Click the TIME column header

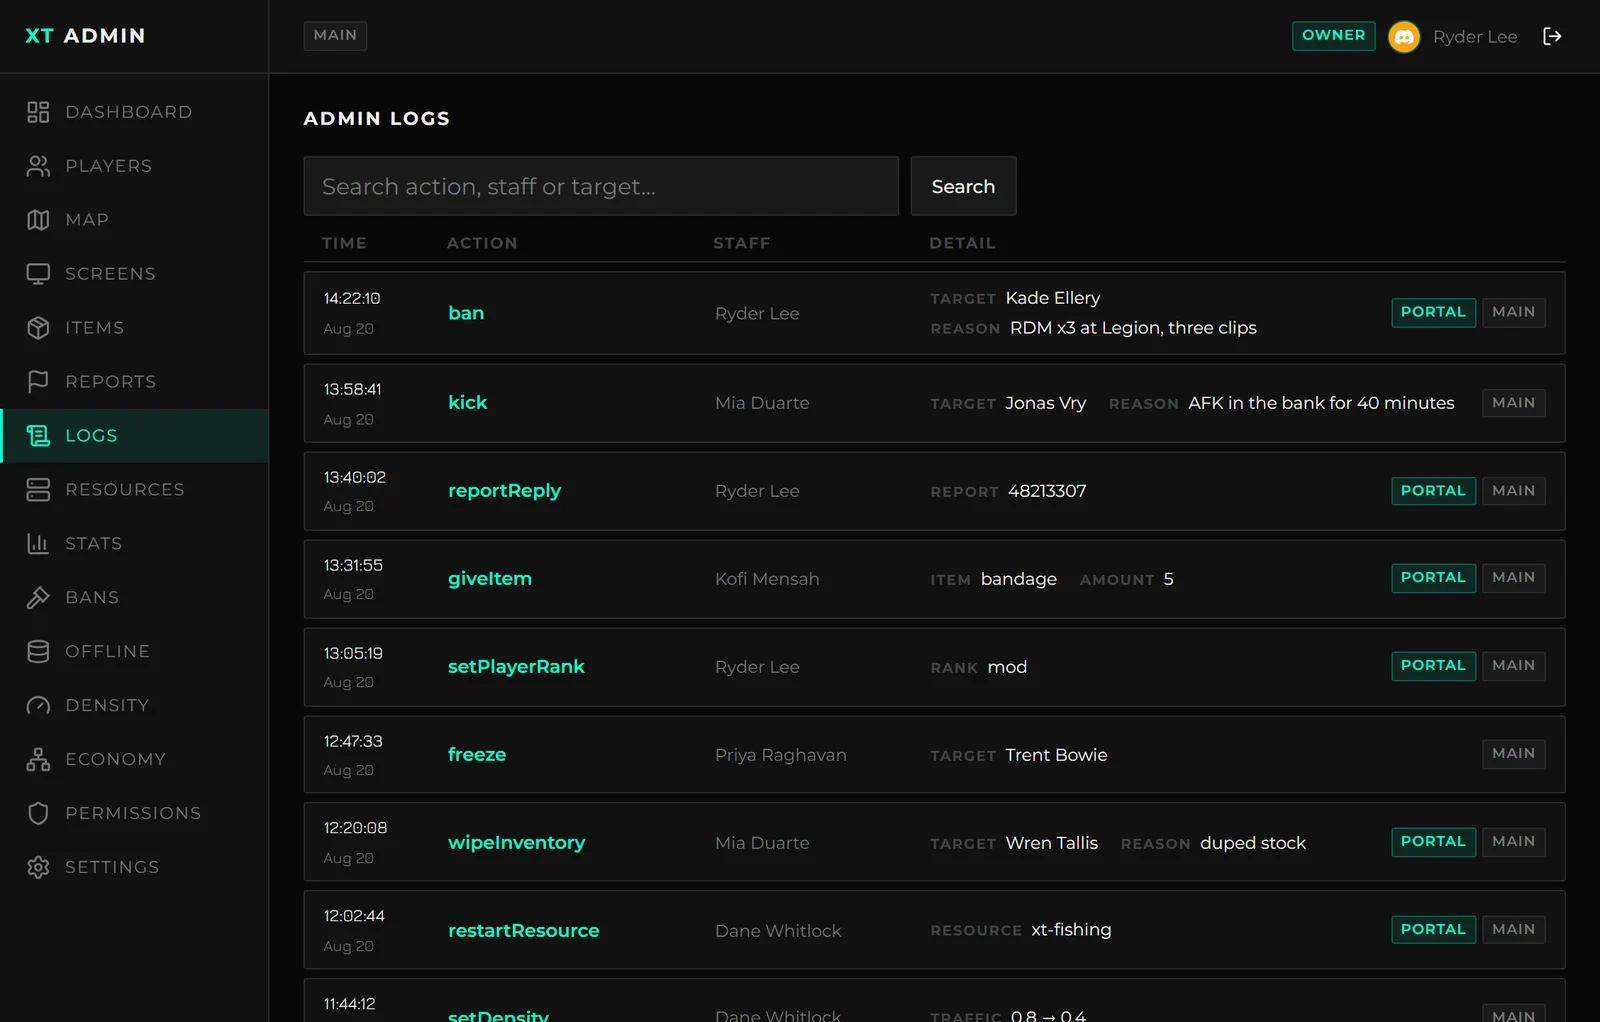coord(344,243)
